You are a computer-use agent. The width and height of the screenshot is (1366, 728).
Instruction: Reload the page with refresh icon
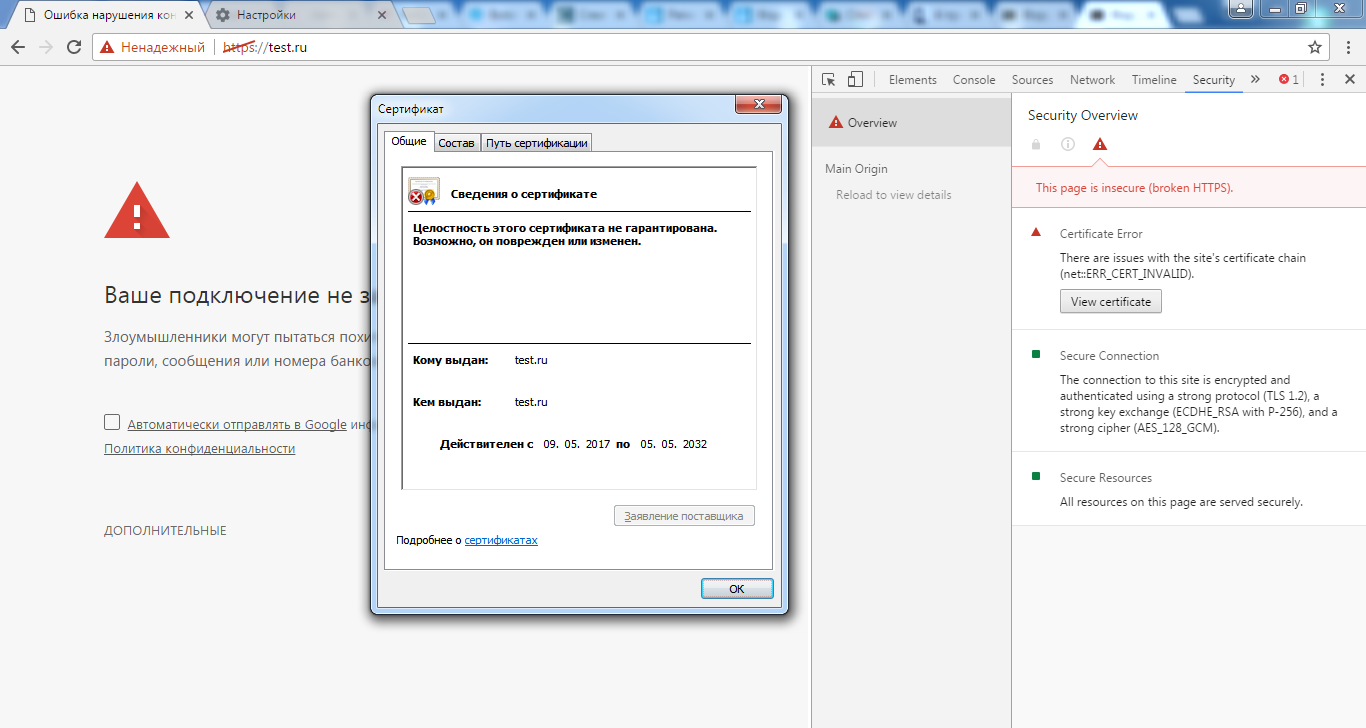74,47
